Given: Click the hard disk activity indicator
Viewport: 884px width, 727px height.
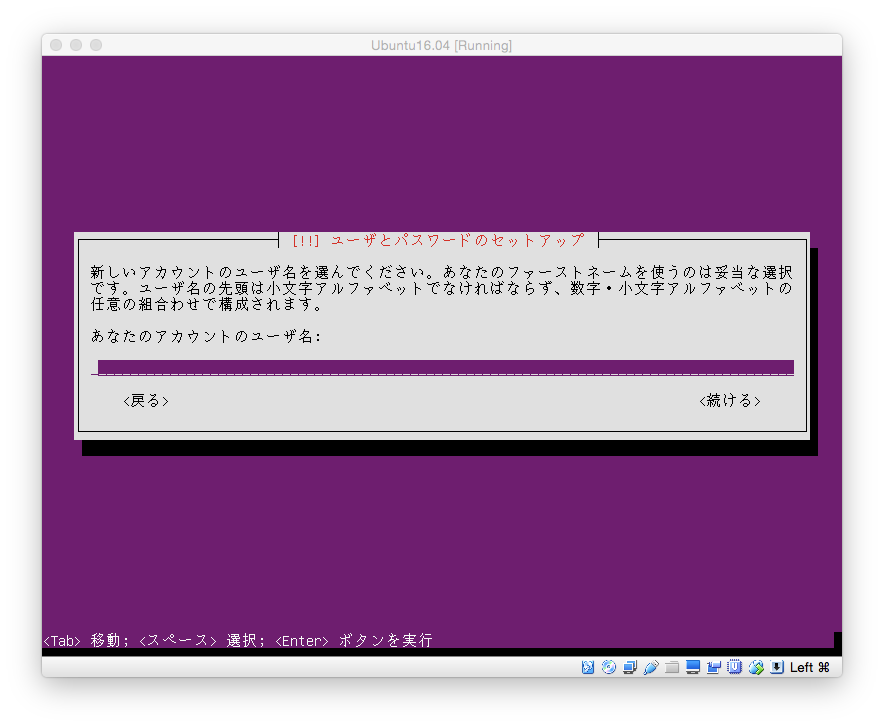Looking at the screenshot, I should (590, 667).
